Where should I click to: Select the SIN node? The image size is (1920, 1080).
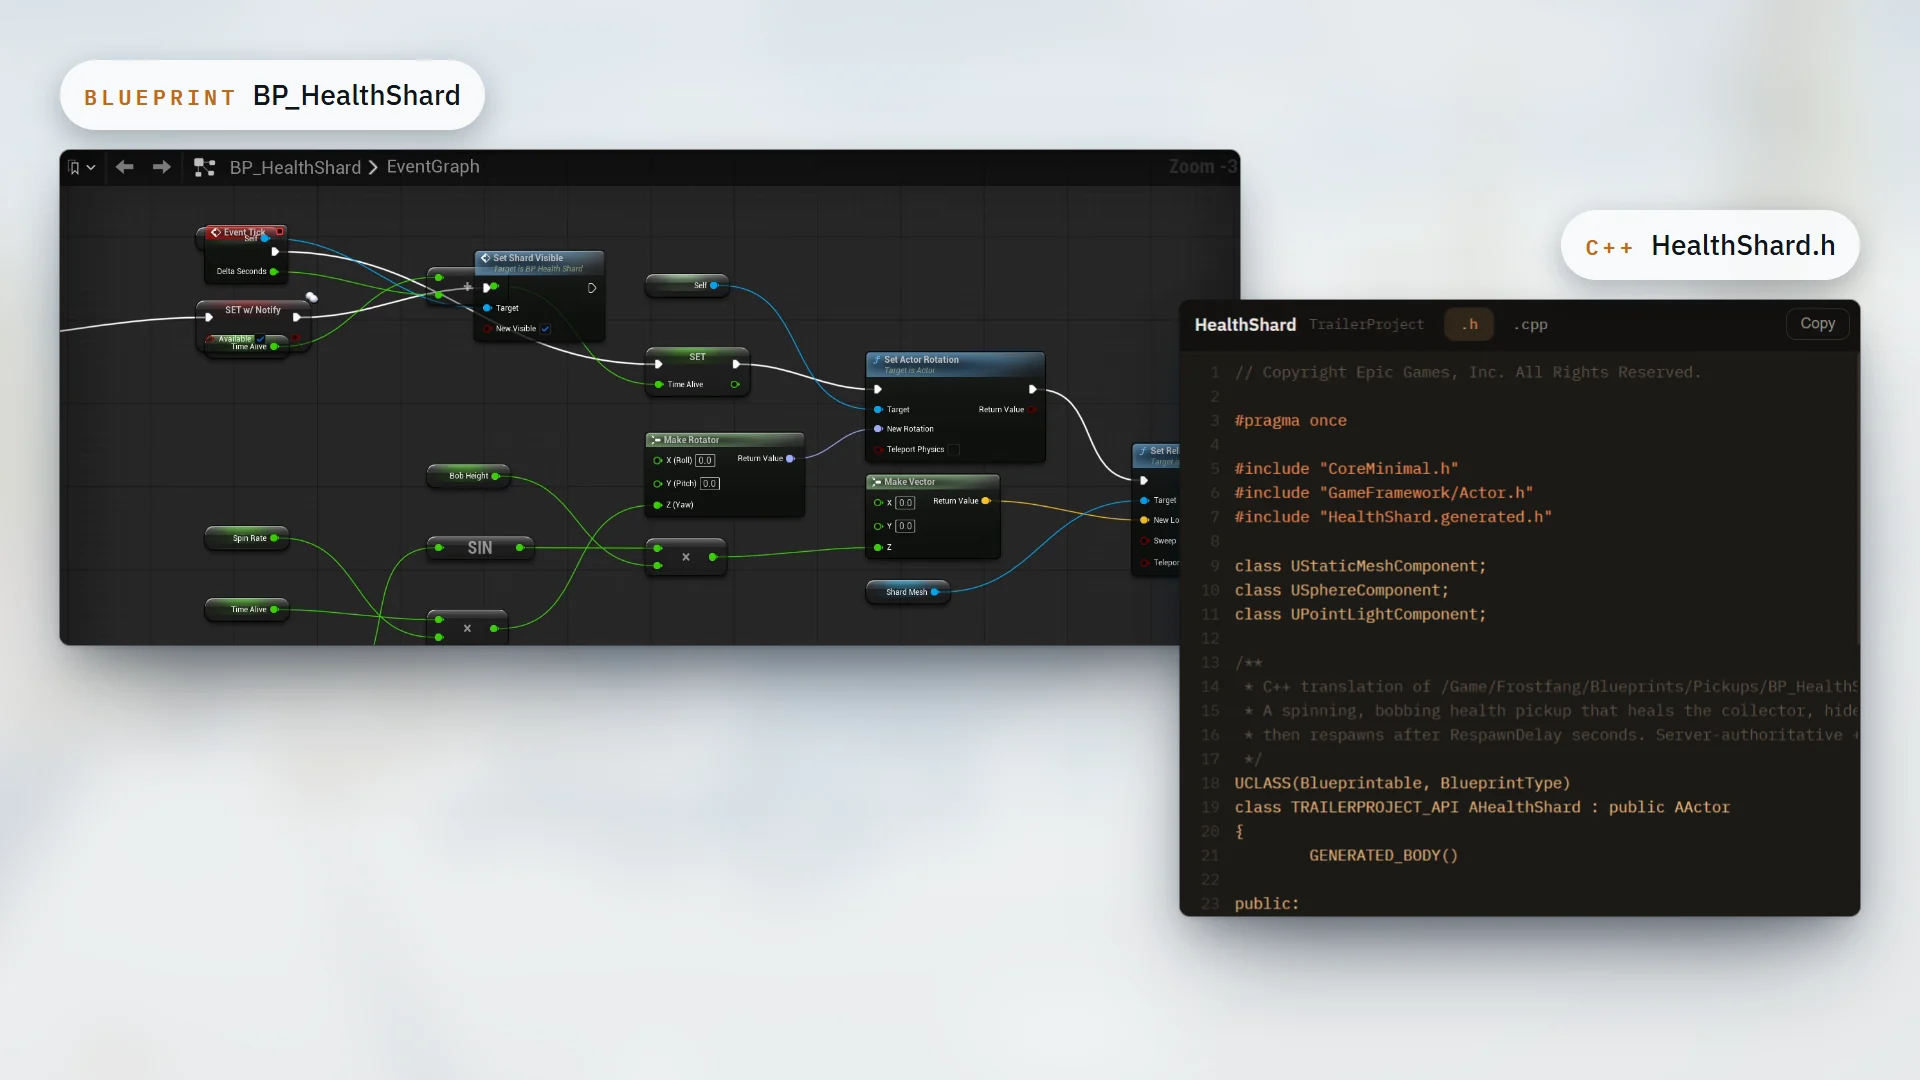[480, 548]
